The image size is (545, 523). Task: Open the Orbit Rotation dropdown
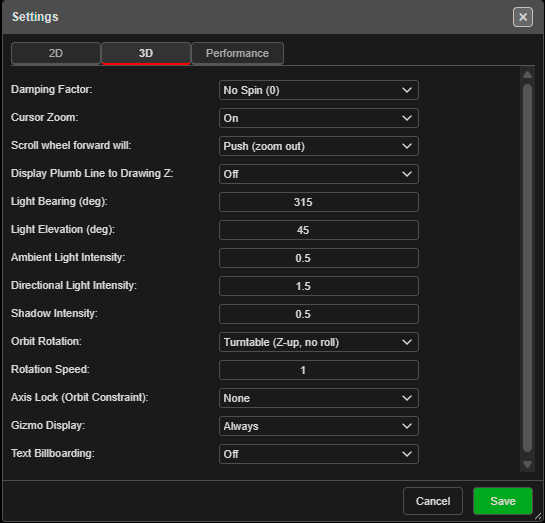(319, 342)
